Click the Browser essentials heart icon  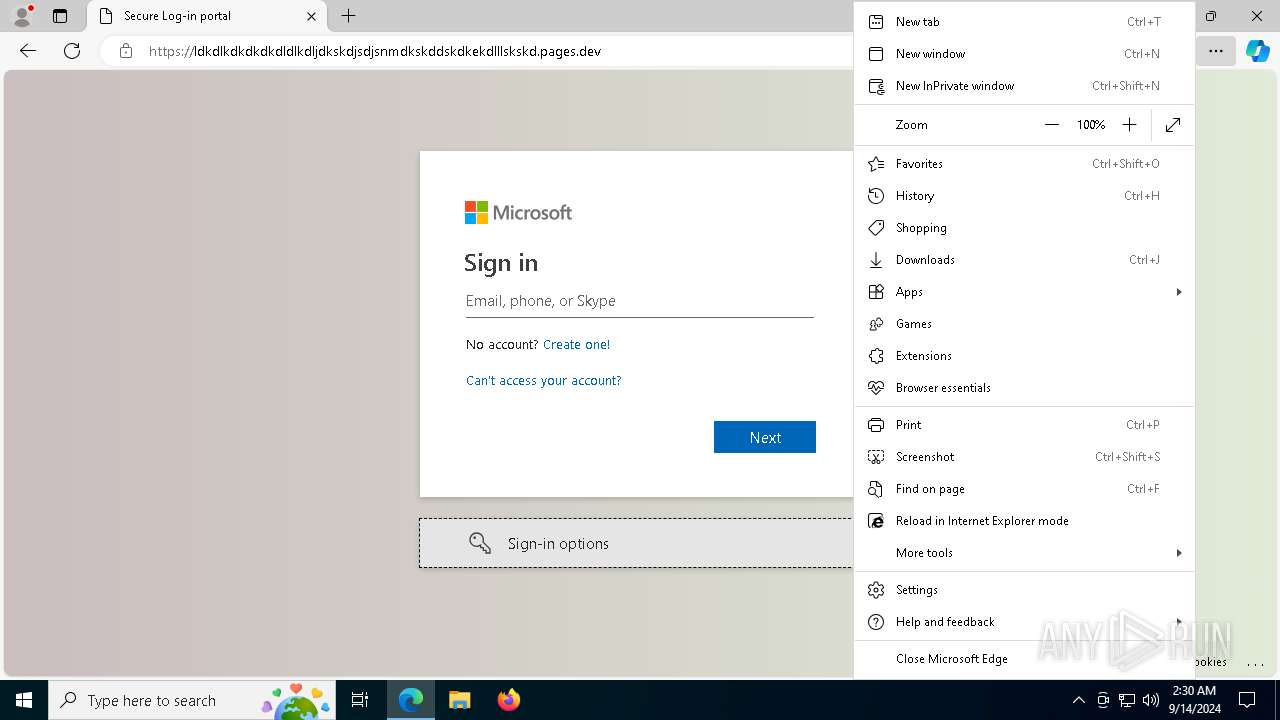point(876,388)
